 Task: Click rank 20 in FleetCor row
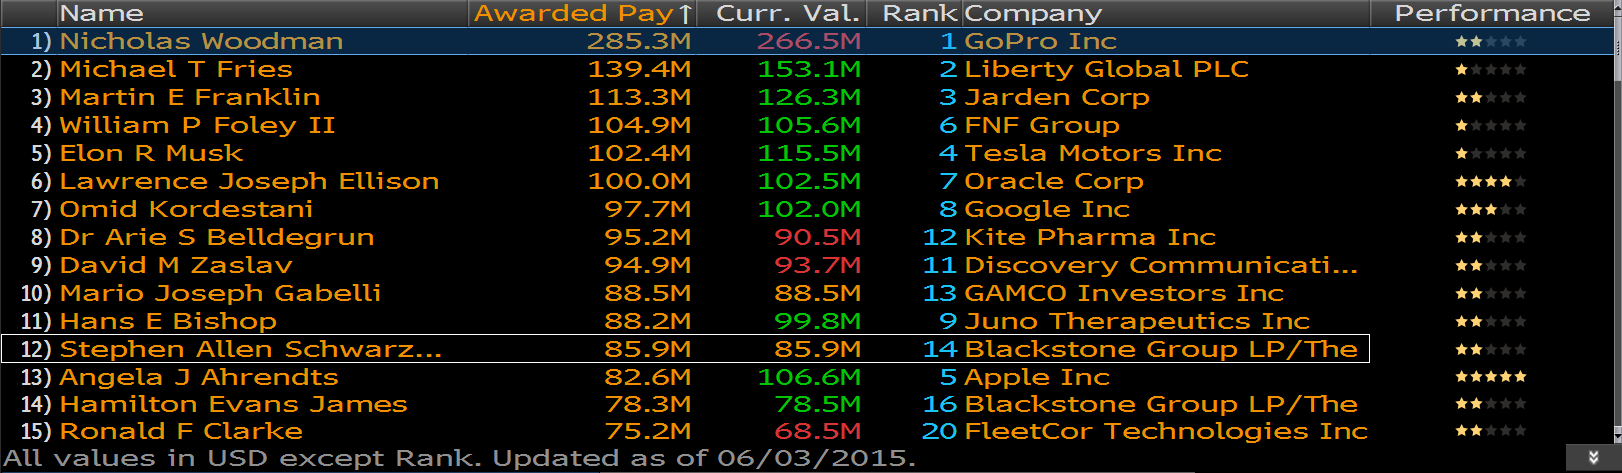point(939,431)
